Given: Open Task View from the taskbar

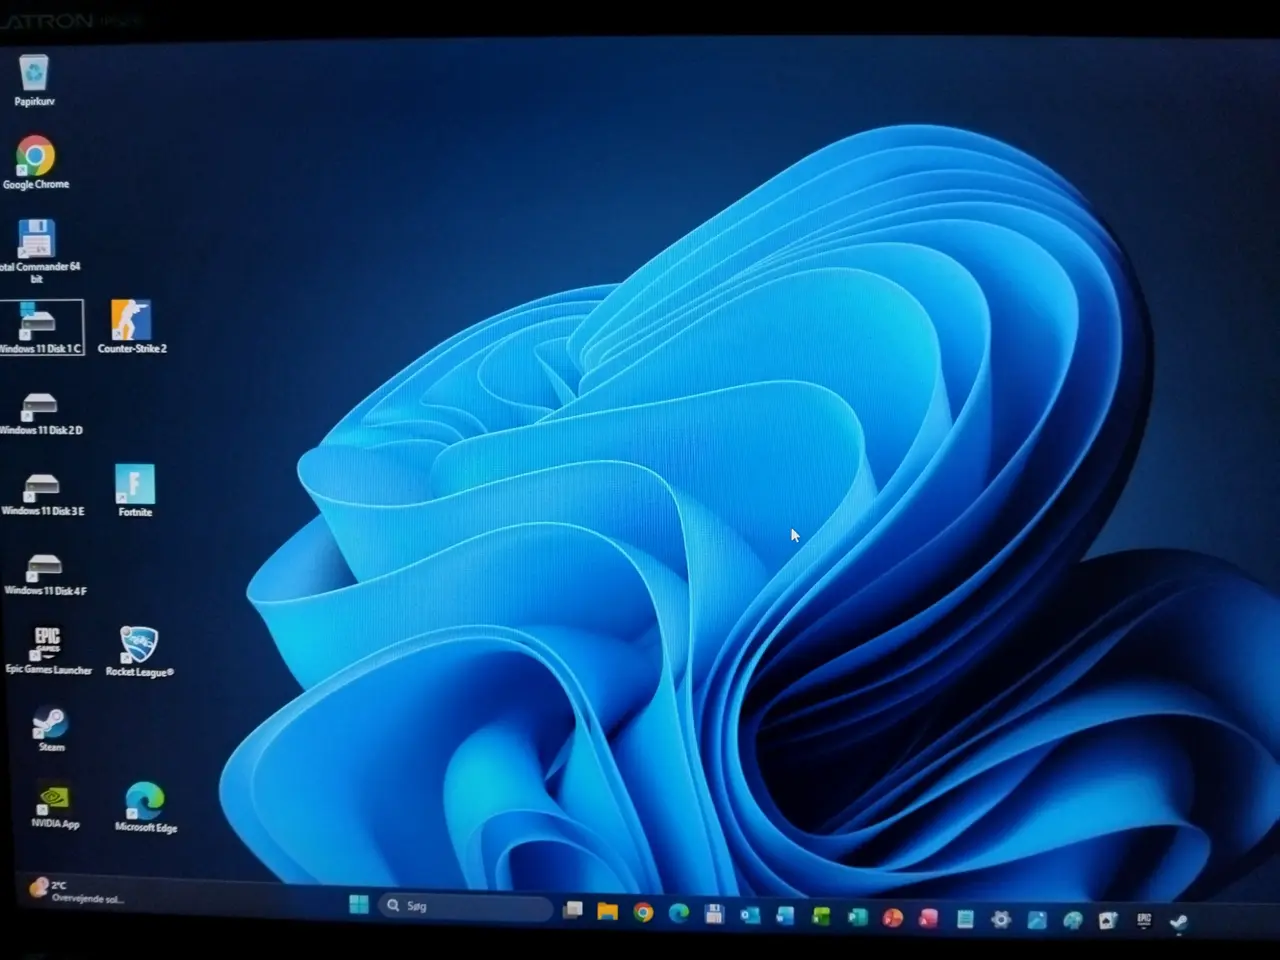Looking at the screenshot, I should 573,909.
